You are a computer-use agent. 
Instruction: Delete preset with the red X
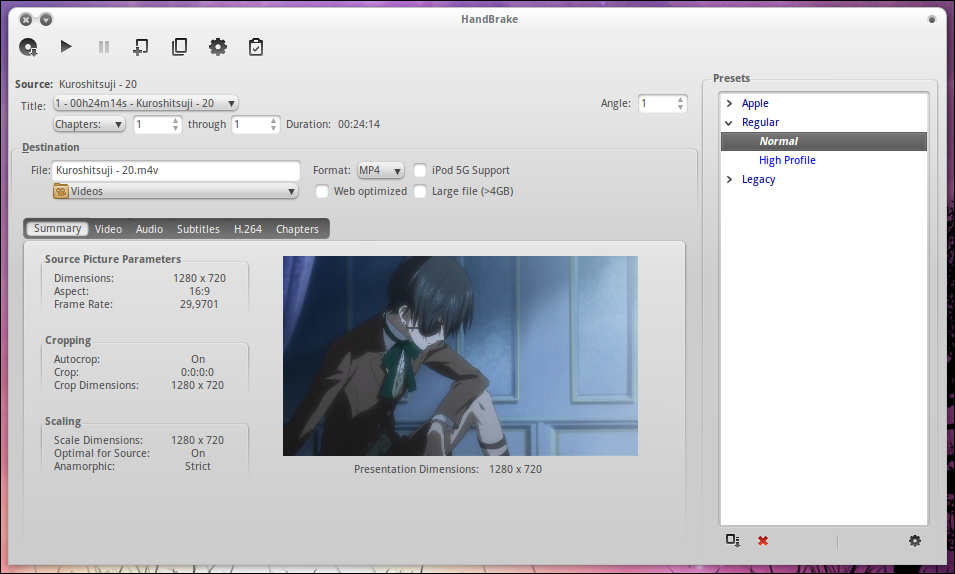point(763,540)
